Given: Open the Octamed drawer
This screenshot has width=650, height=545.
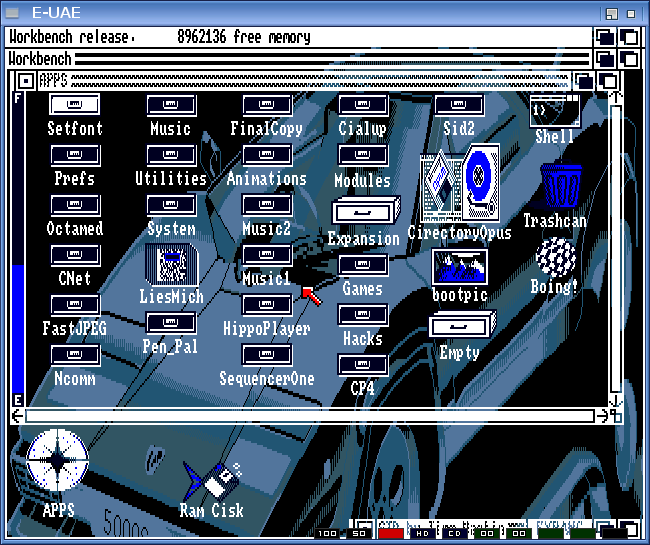Looking at the screenshot, I should 75,206.
